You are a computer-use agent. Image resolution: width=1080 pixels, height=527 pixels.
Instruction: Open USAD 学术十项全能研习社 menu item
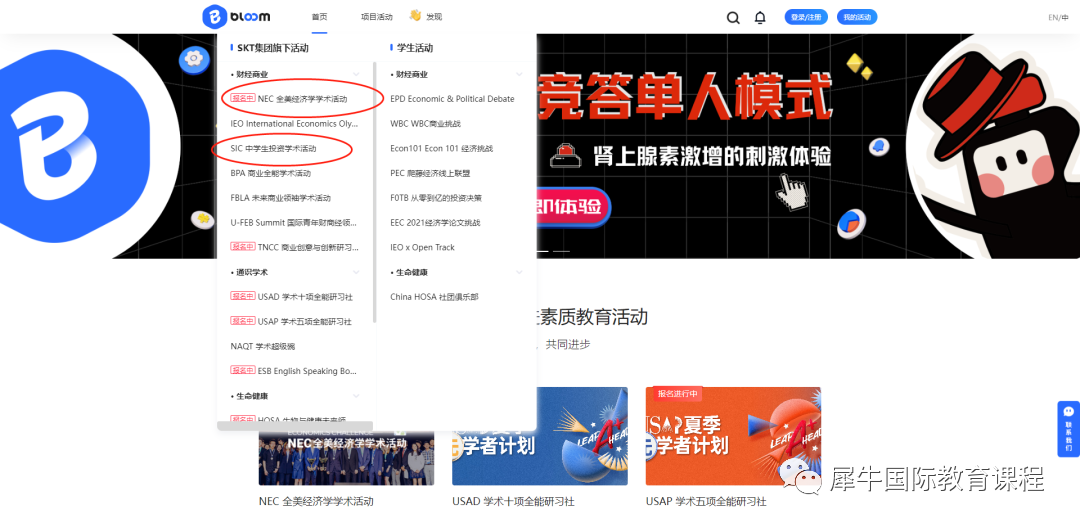pos(292,297)
